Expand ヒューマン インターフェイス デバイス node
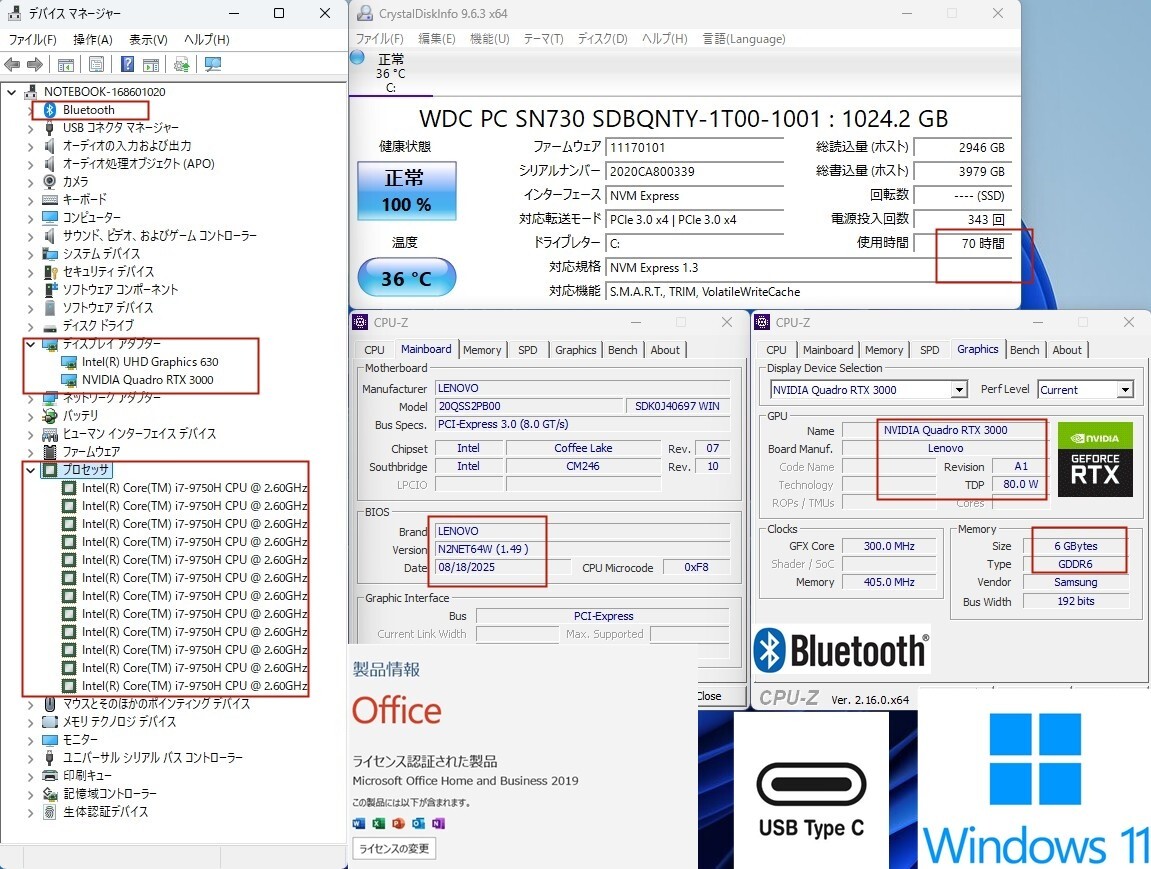The image size is (1151, 869). 30,434
